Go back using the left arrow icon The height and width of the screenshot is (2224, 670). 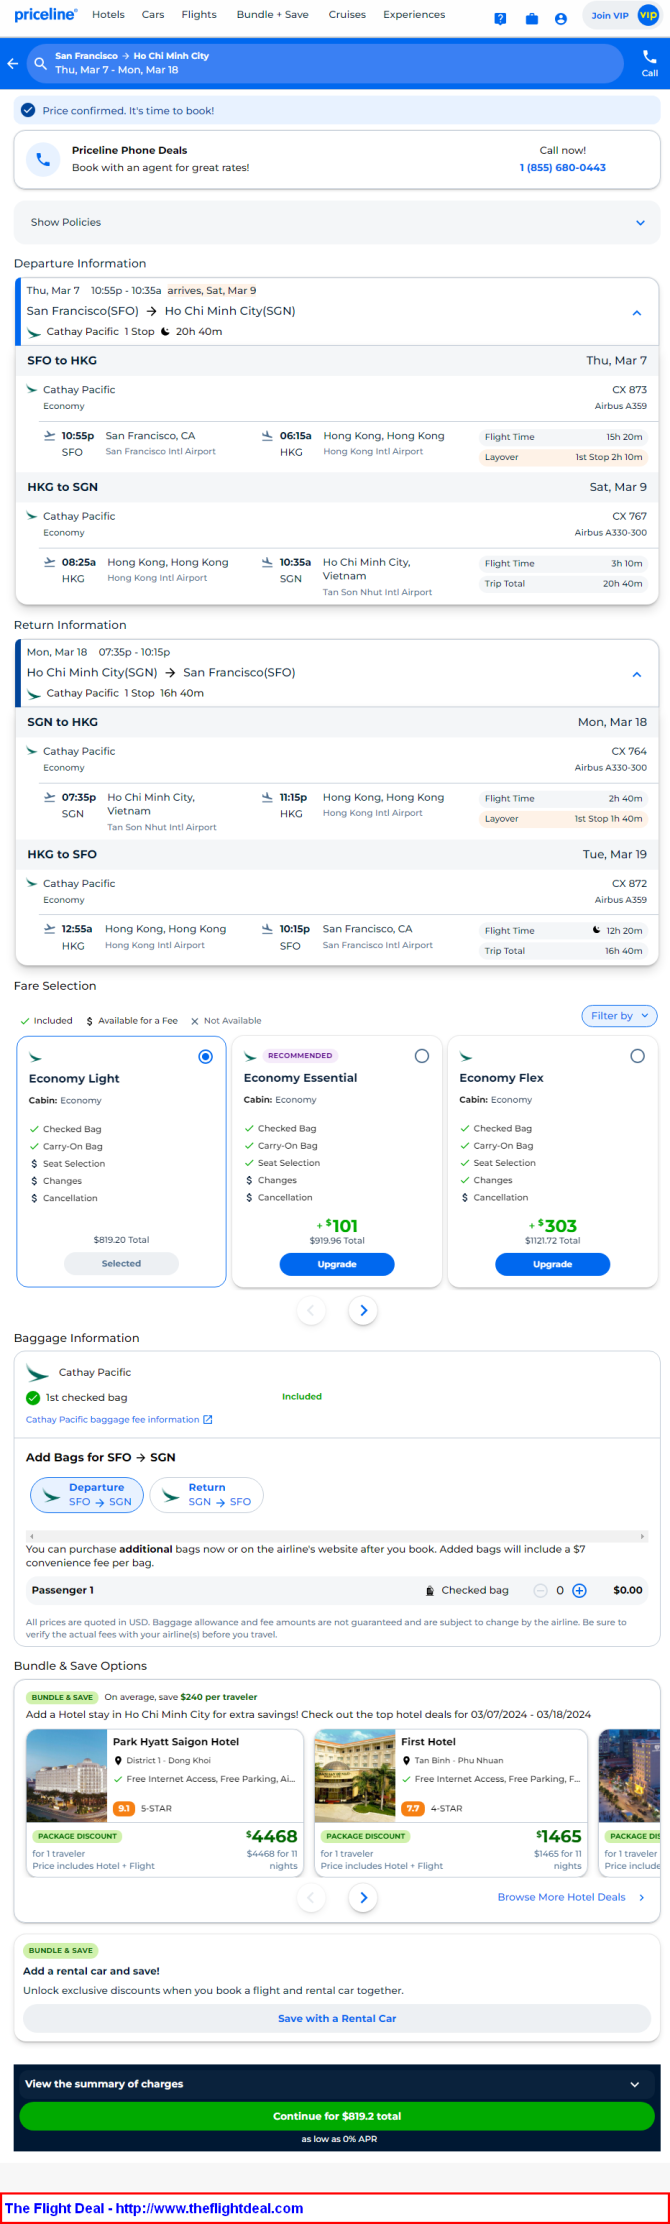13,63
